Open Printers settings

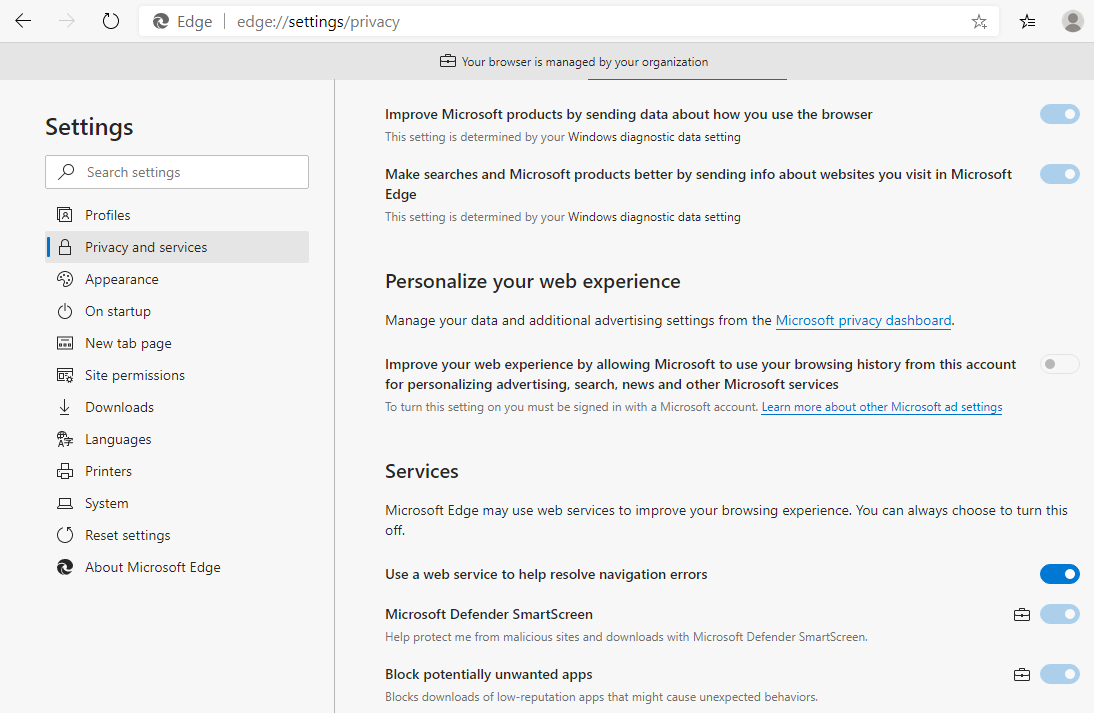[x=177, y=472]
